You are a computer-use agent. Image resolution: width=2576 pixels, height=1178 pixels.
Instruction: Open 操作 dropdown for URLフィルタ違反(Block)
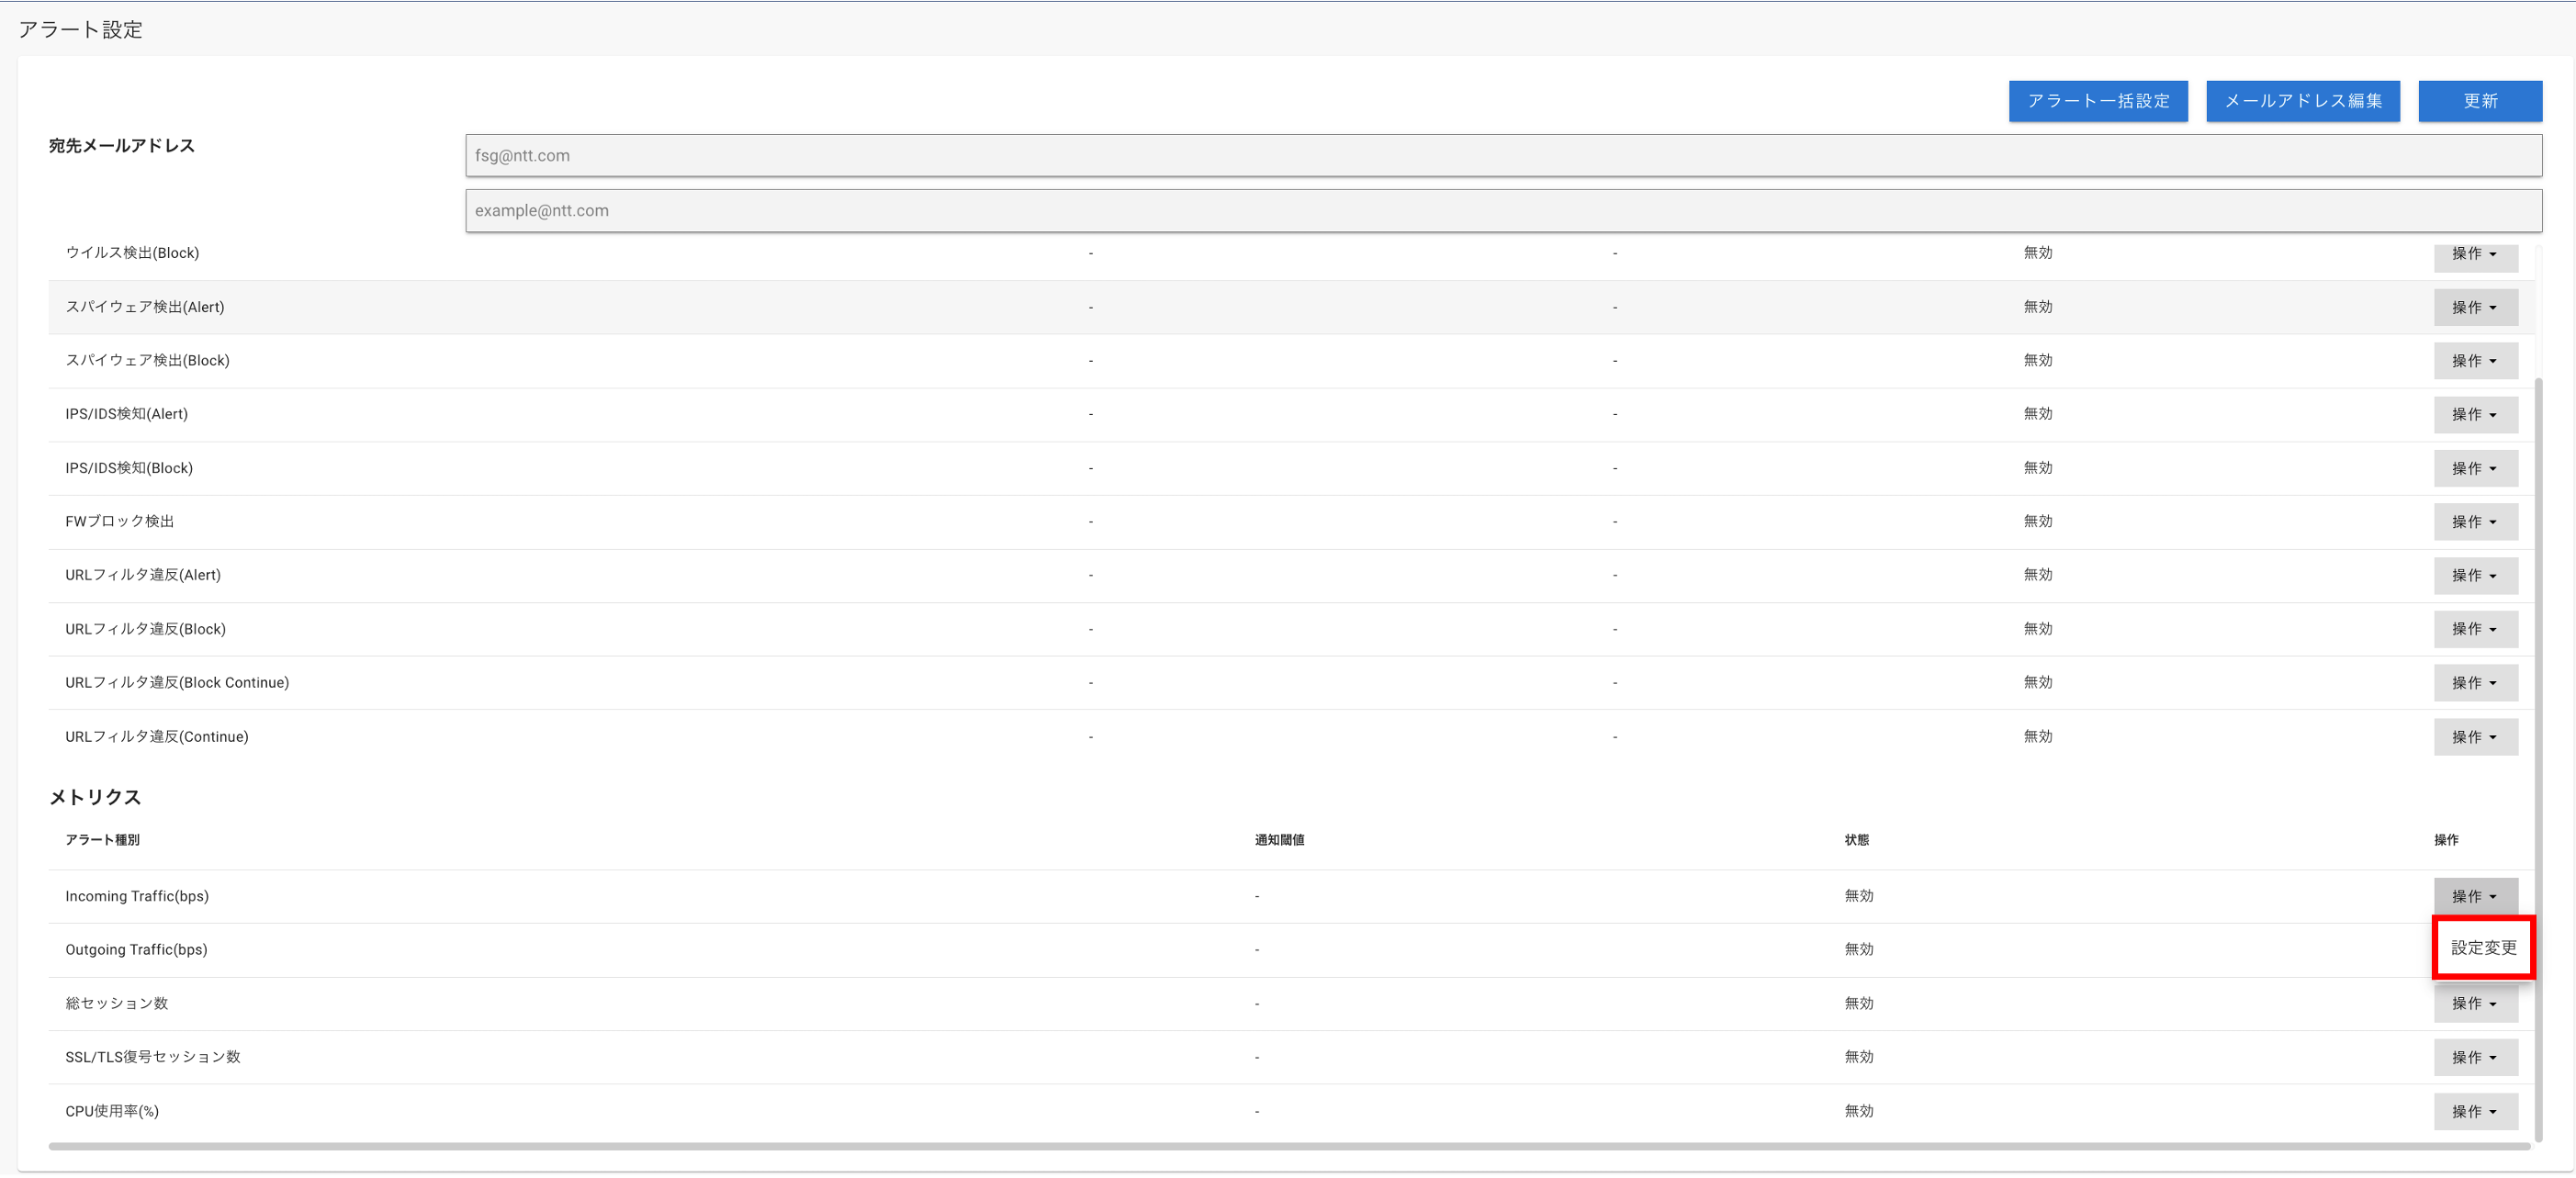tap(2475, 629)
